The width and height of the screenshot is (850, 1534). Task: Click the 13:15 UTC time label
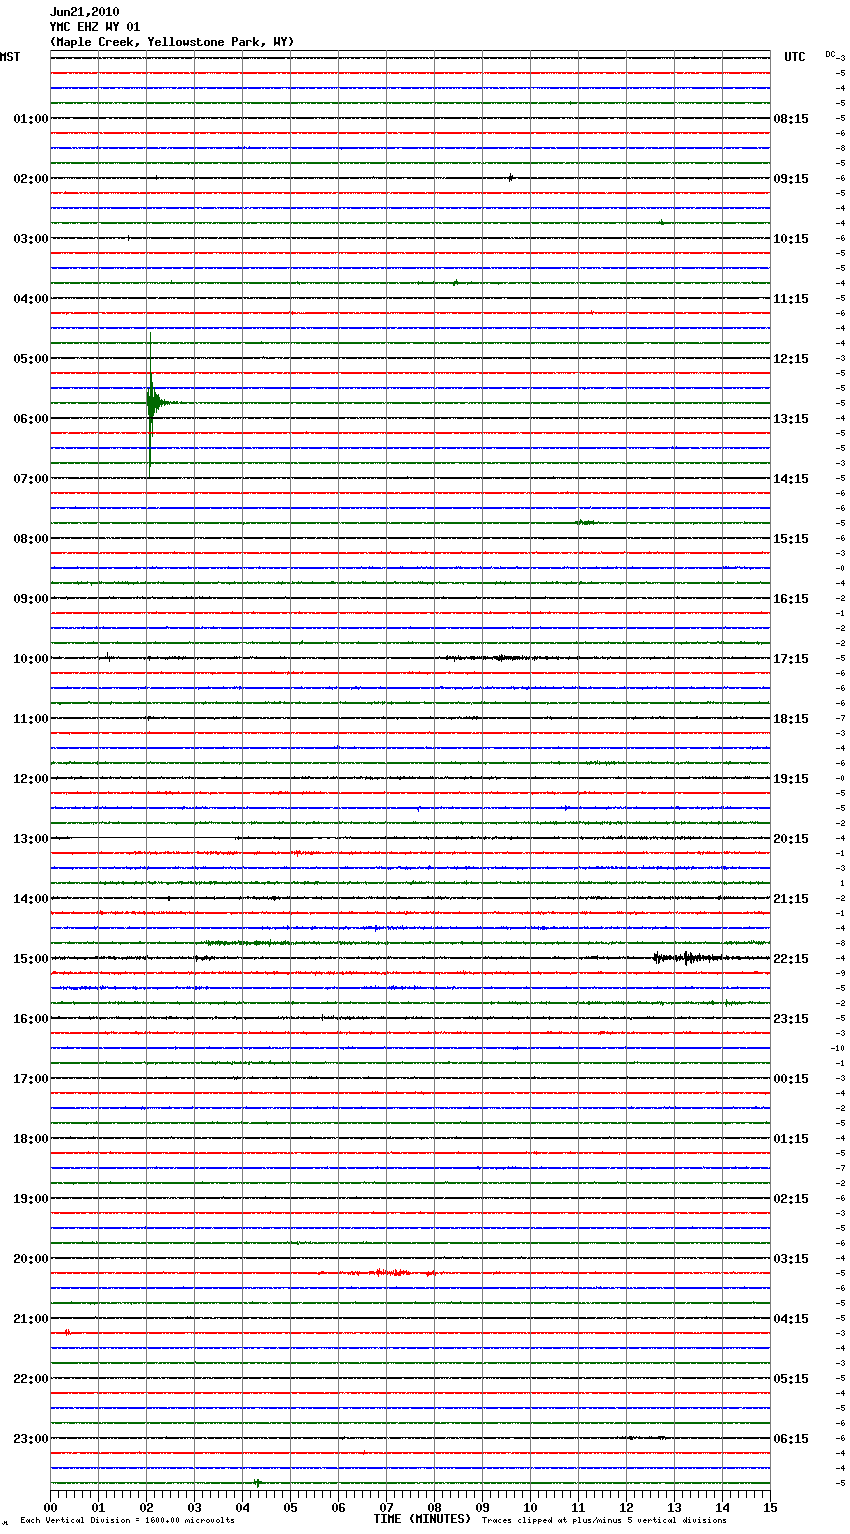791,419
